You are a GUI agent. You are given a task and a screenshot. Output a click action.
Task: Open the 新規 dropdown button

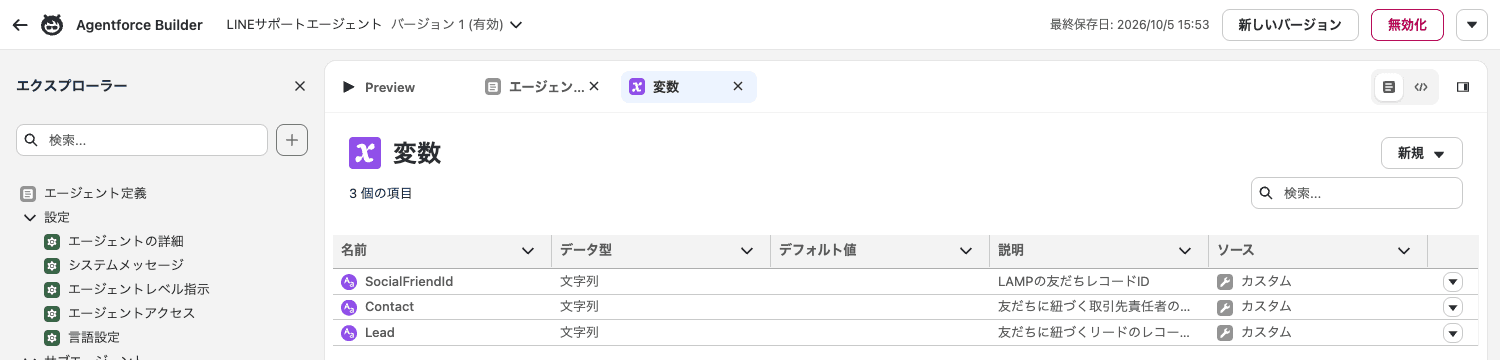tap(1421, 153)
